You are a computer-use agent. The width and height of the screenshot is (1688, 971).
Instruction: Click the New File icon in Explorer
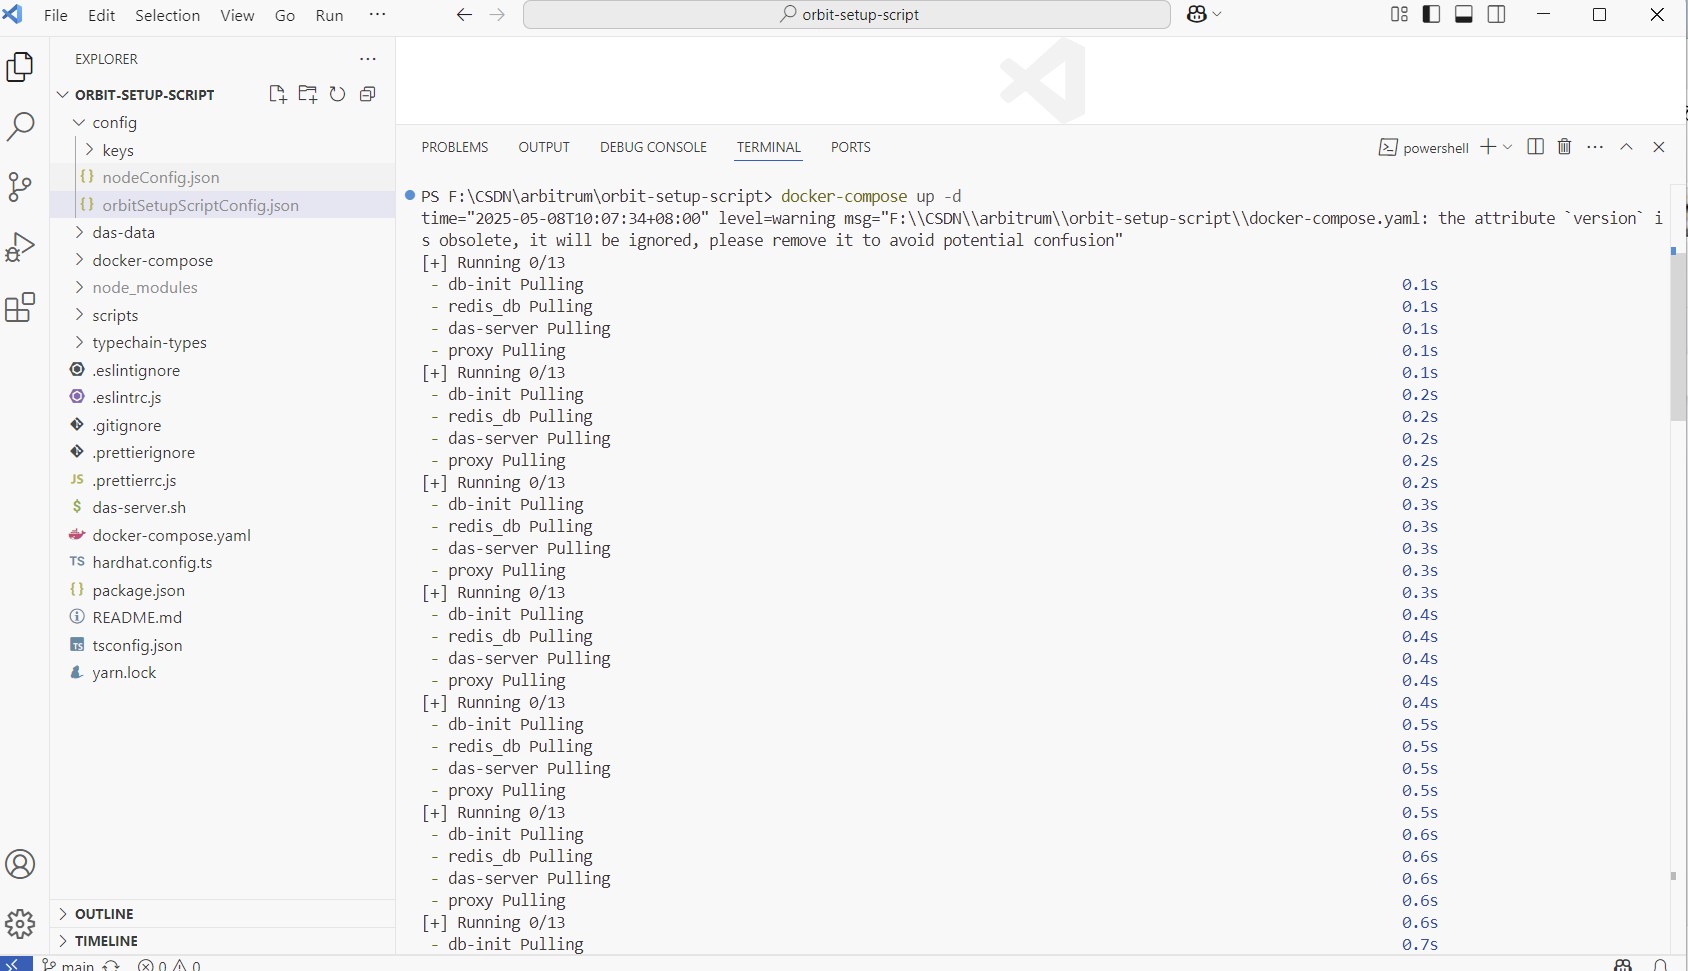point(278,94)
